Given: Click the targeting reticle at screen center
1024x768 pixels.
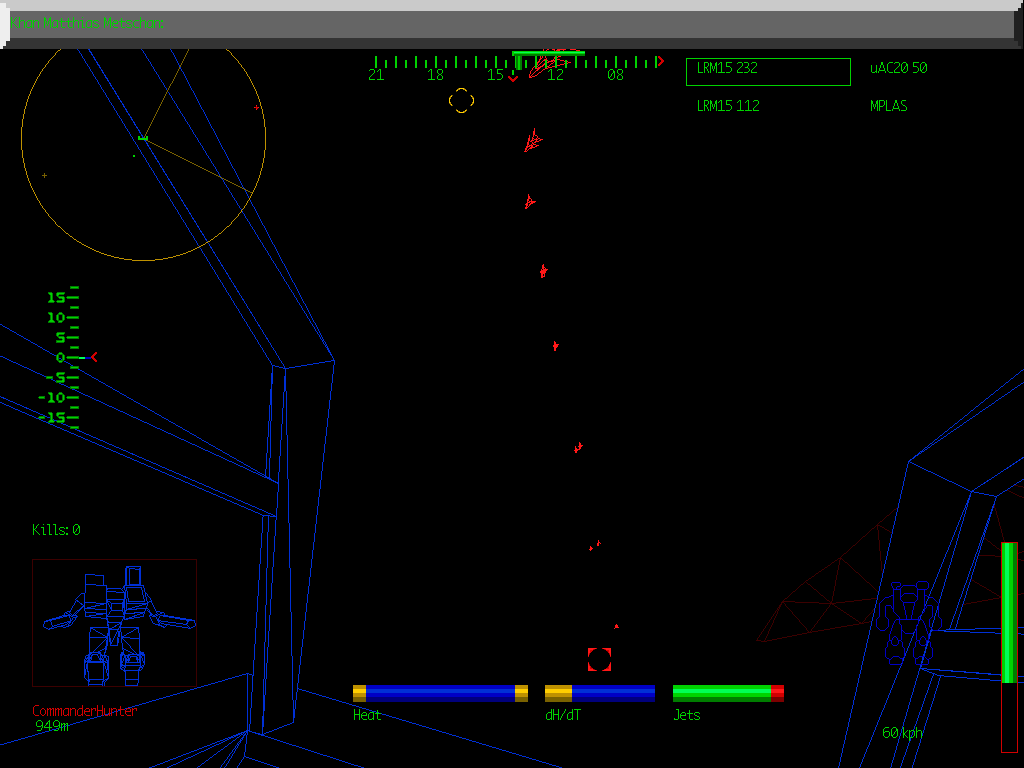Looking at the screenshot, I should tap(461, 101).
